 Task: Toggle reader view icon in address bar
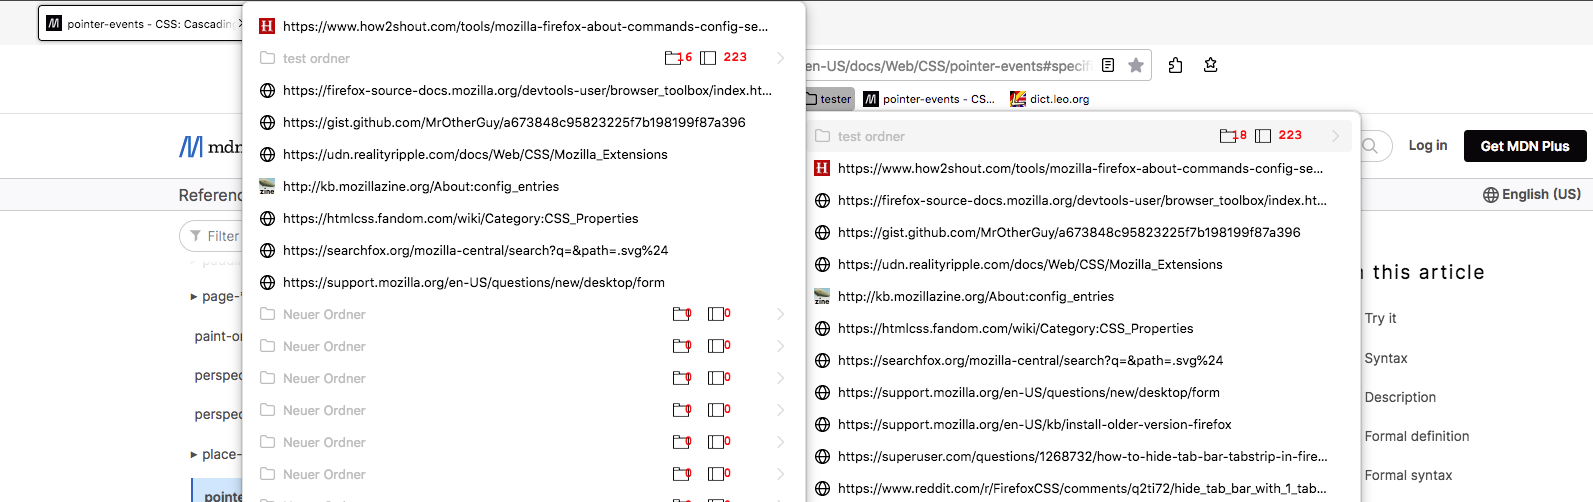point(1108,65)
